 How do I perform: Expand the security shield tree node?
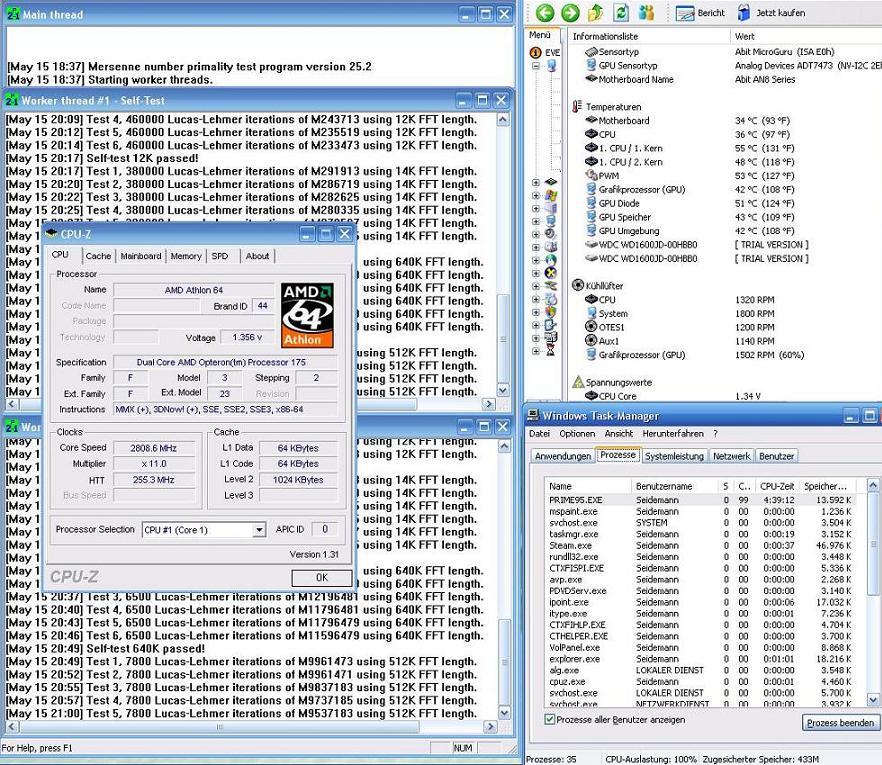coord(536,312)
